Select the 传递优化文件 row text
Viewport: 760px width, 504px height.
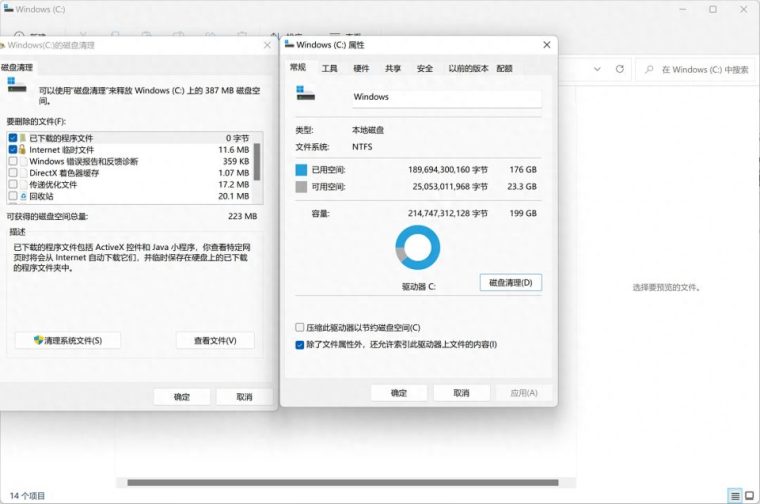[53, 185]
